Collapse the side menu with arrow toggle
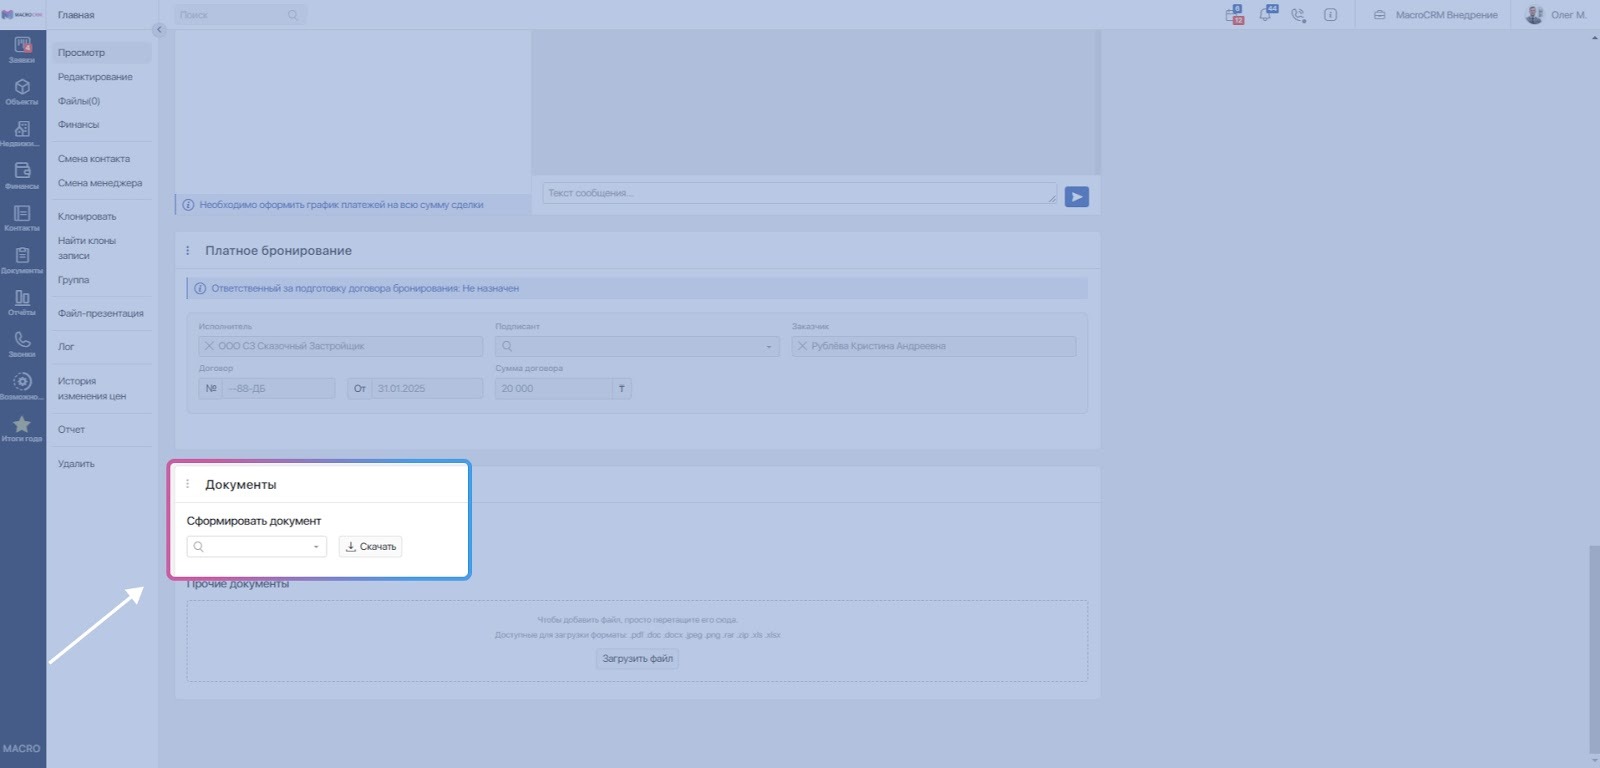1600x768 pixels. pyautogui.click(x=158, y=30)
